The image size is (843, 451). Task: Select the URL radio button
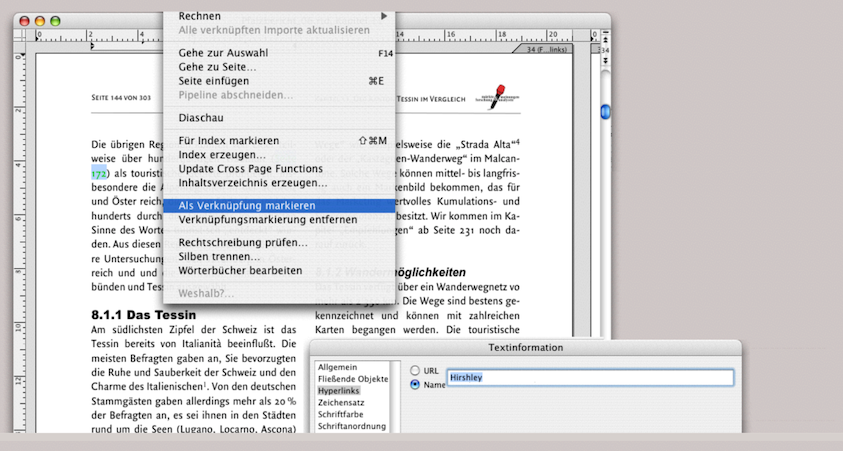point(416,370)
